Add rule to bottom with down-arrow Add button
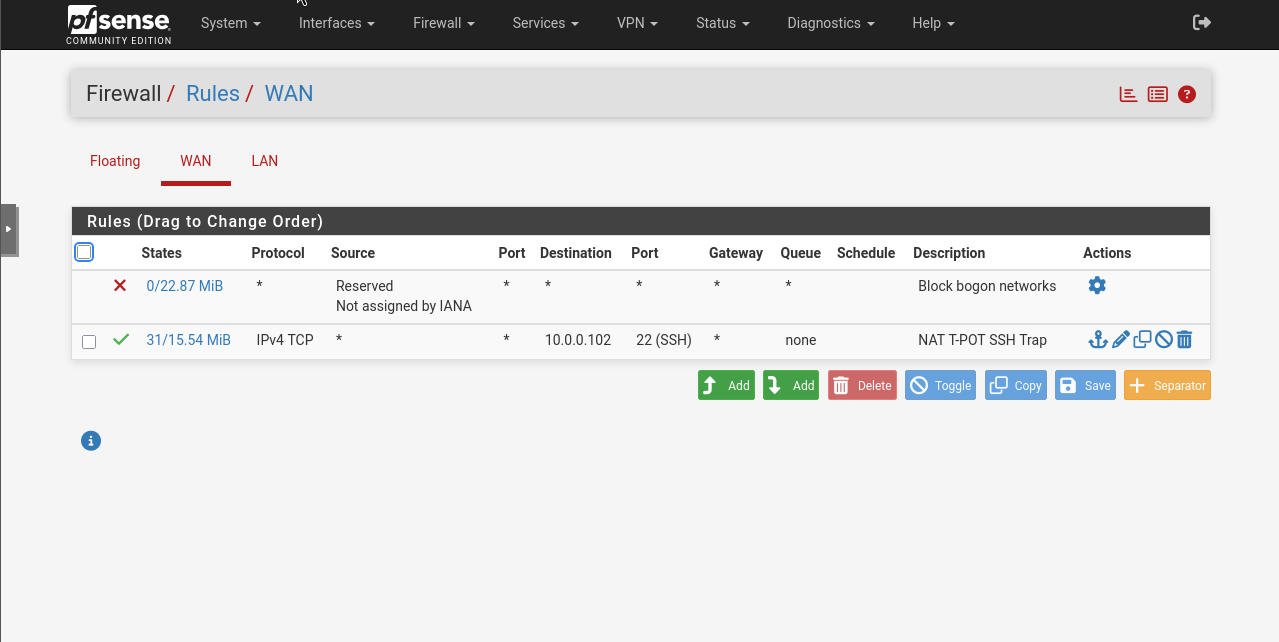Screen dimensions: 1279x642 coord(791,385)
